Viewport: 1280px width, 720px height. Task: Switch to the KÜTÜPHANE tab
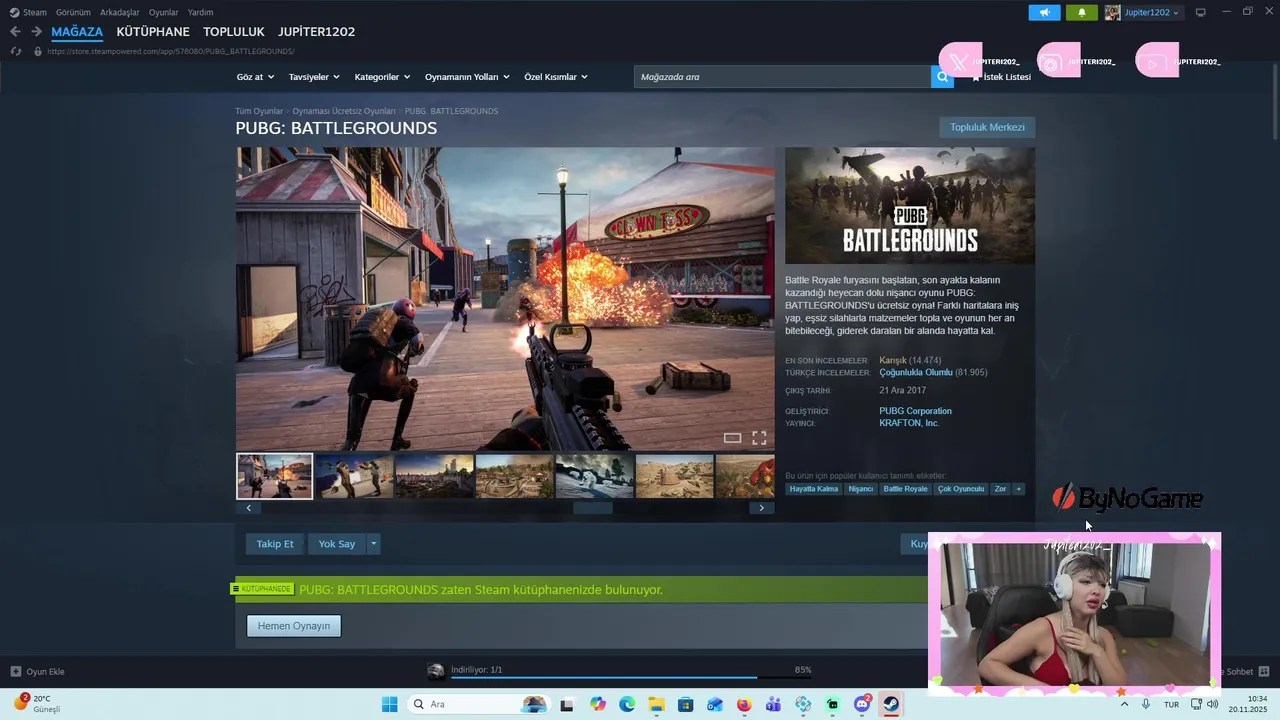coord(153,32)
